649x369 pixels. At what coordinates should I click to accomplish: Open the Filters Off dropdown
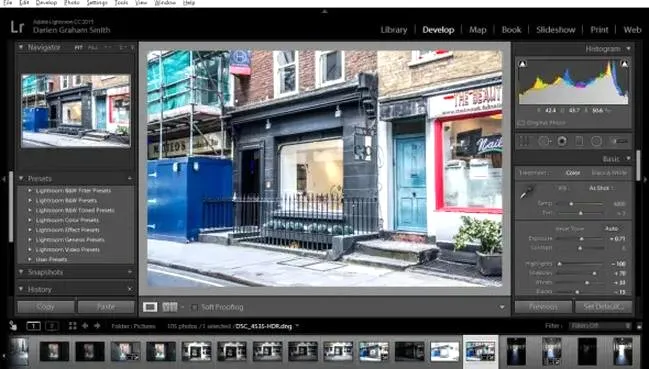pos(600,326)
